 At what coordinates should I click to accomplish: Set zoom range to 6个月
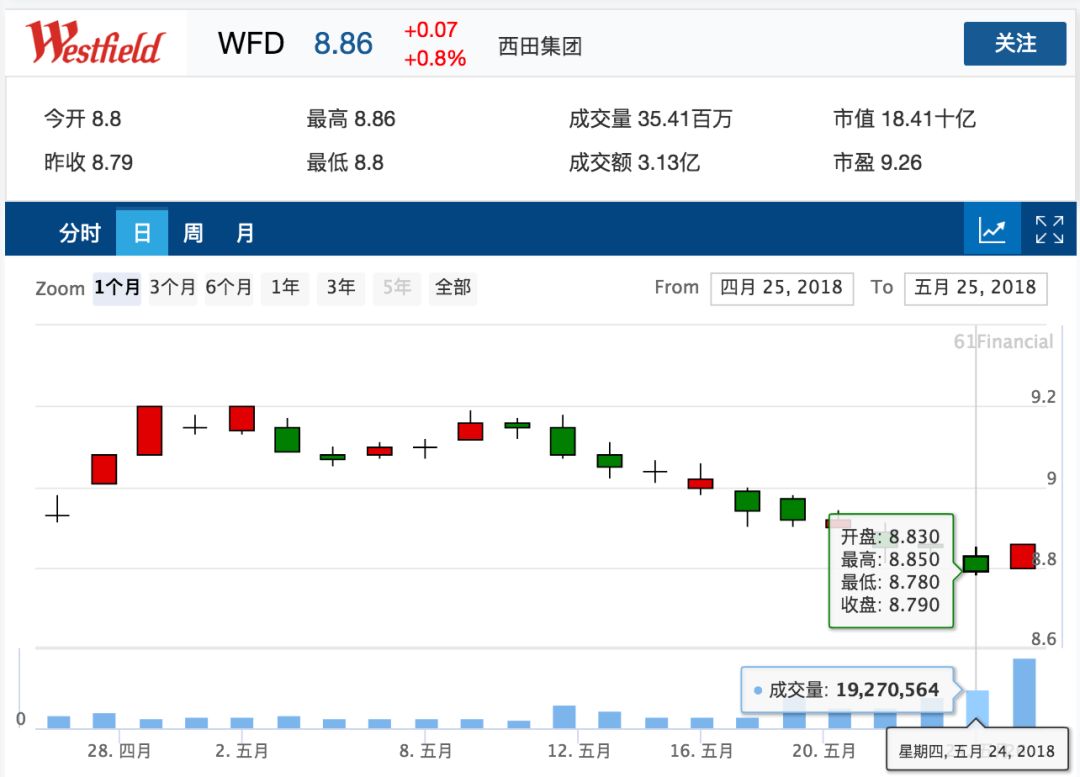tap(229, 287)
